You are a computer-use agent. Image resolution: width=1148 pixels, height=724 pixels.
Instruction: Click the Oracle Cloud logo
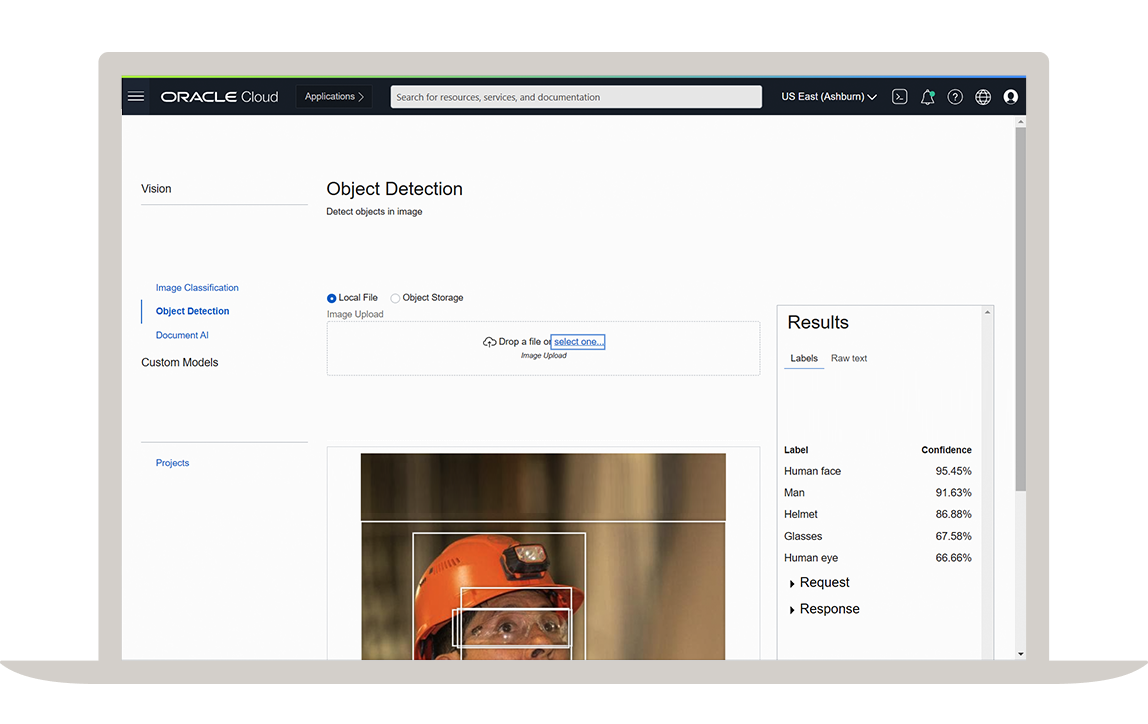pyautogui.click(x=219, y=97)
